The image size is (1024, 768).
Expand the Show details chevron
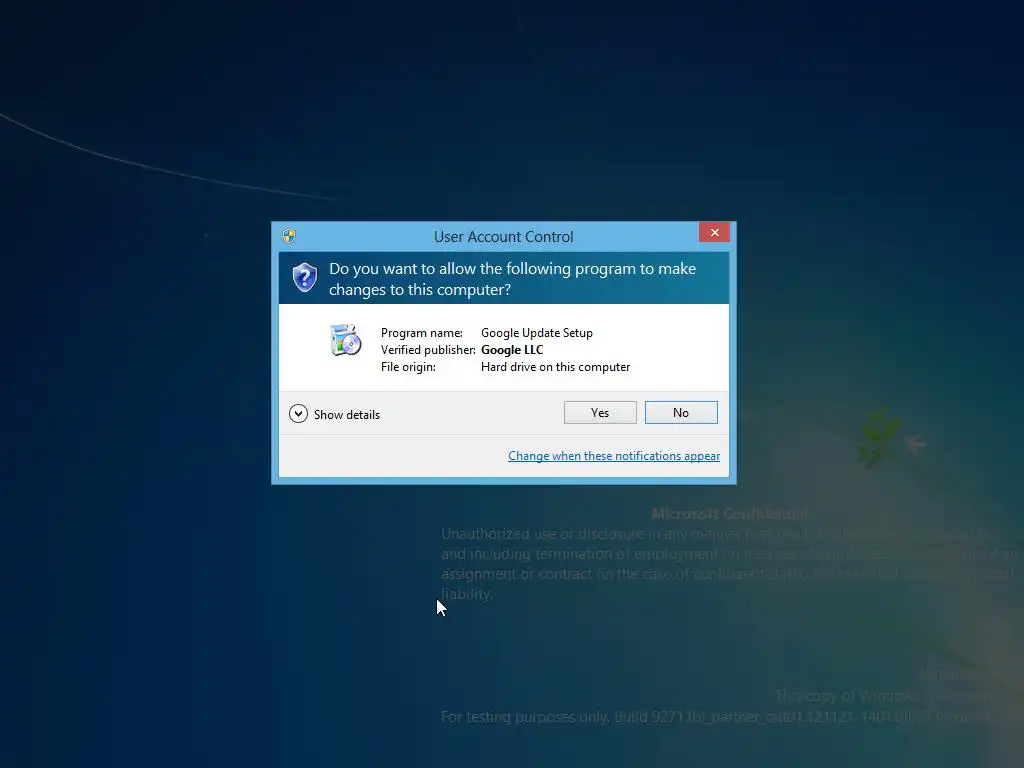click(x=298, y=414)
